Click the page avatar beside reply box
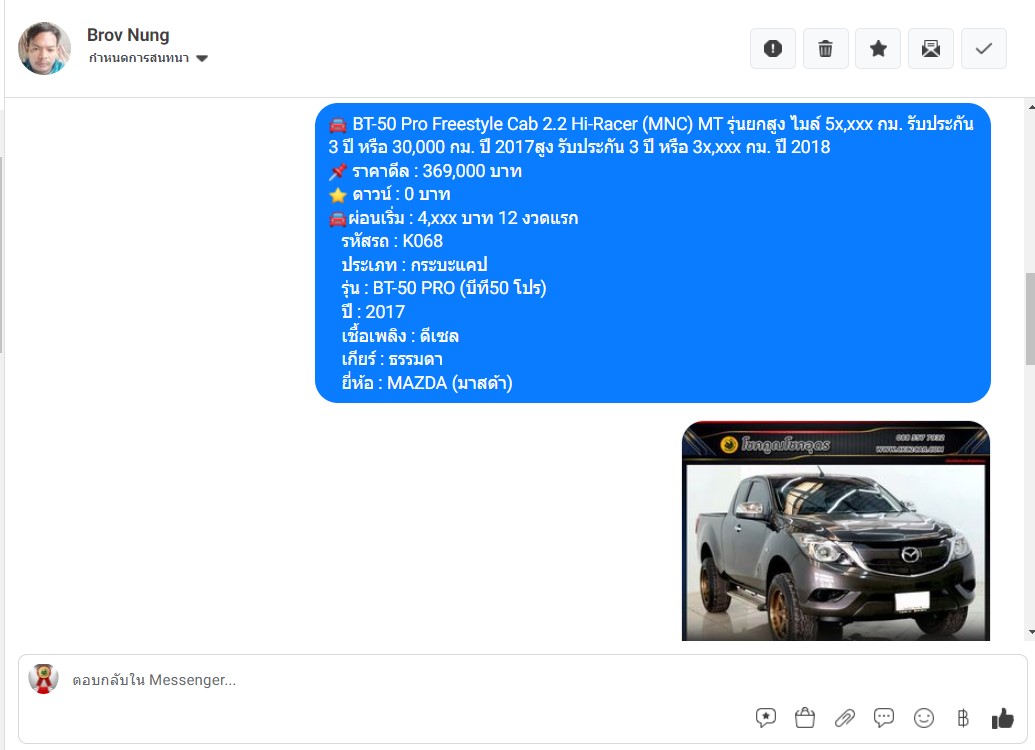 pyautogui.click(x=44, y=679)
